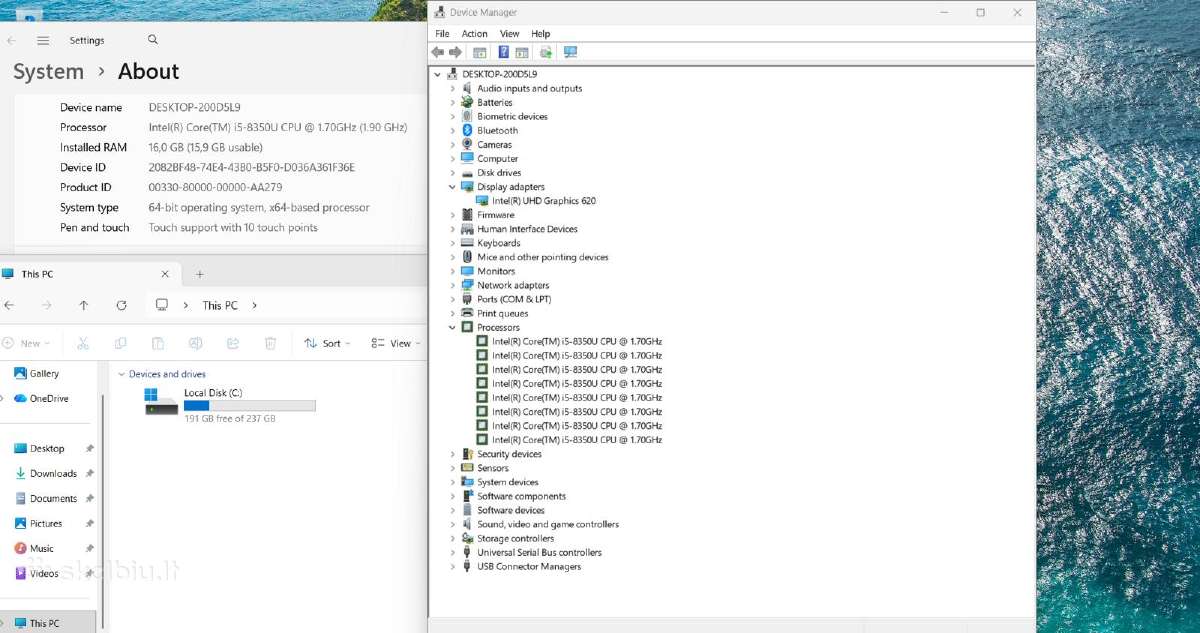Screen dimensions: 1200x633
Task: Click the Device ID value text
Action: click(252, 168)
